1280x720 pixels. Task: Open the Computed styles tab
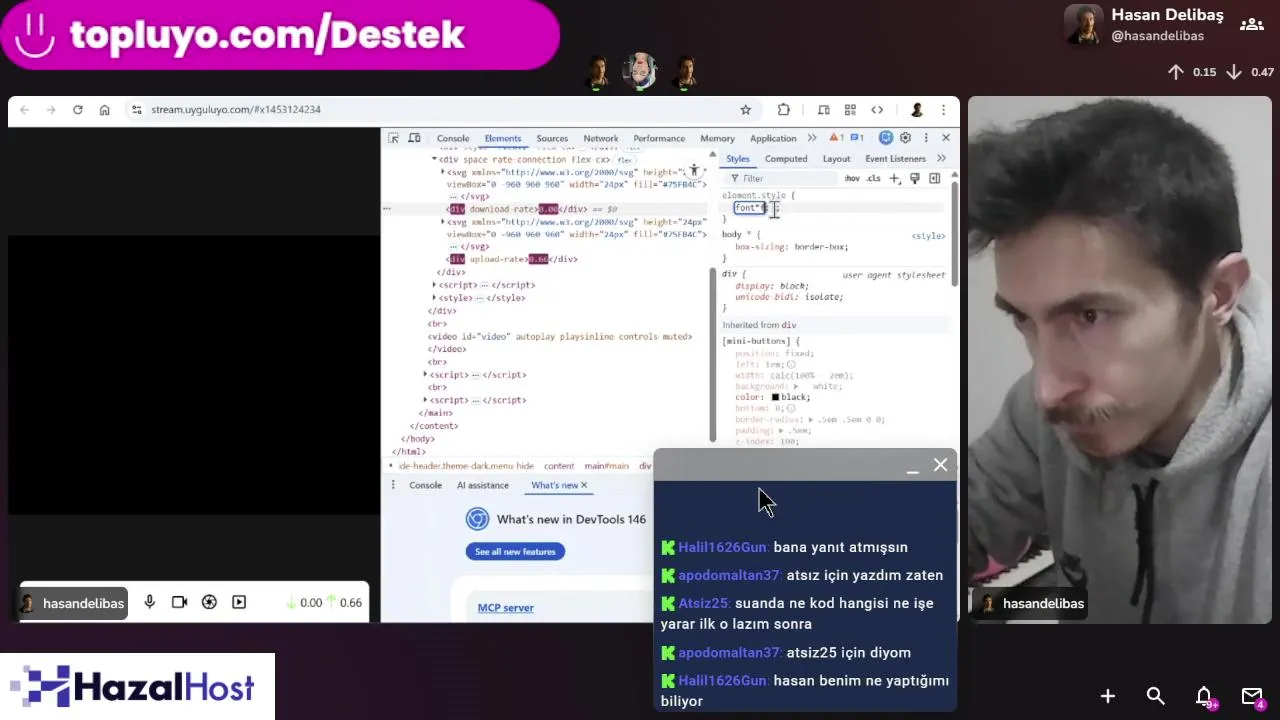click(x=786, y=158)
